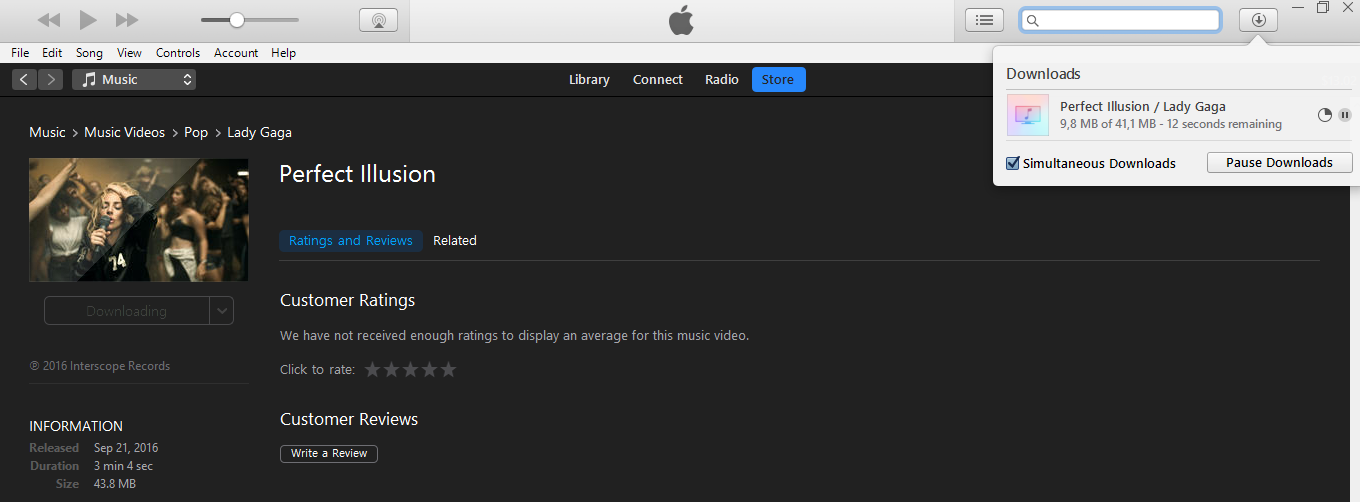Rate three stars under Click to rate

pos(410,370)
